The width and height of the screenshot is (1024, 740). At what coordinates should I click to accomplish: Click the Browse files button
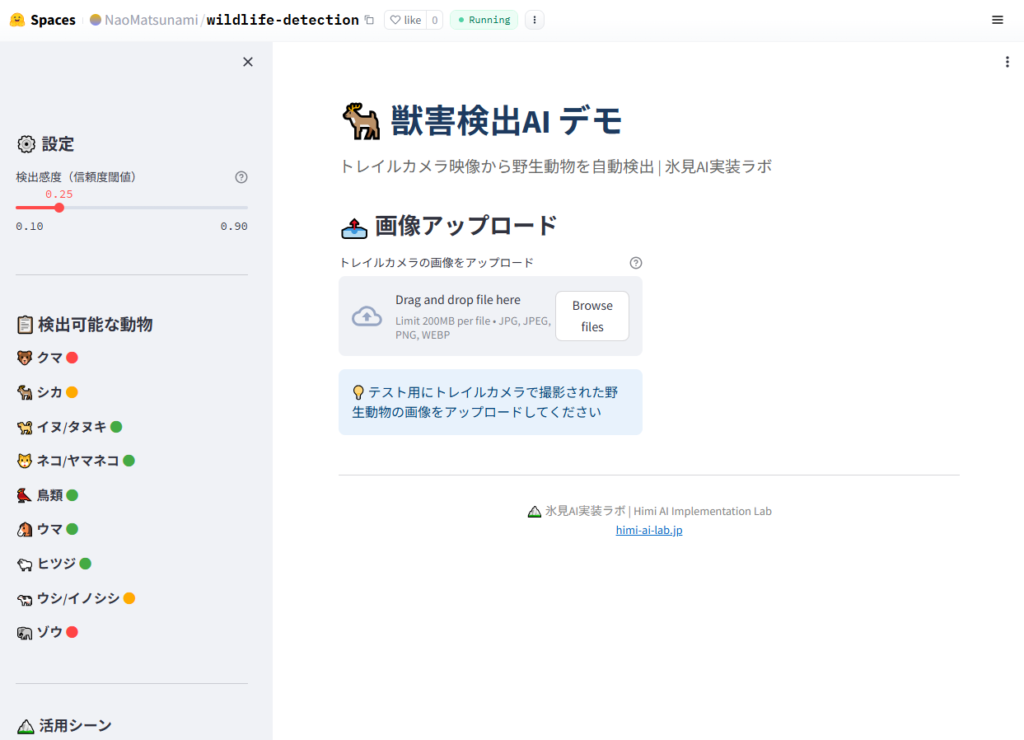tap(592, 316)
